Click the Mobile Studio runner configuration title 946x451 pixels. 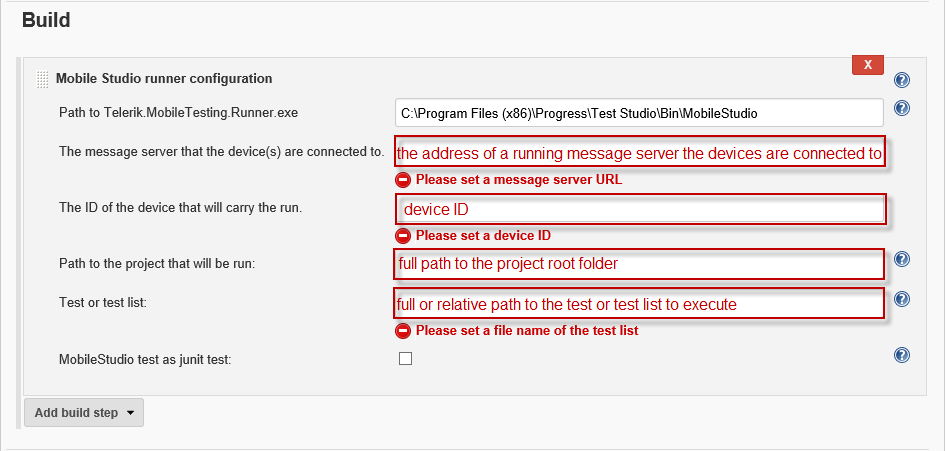pos(164,78)
